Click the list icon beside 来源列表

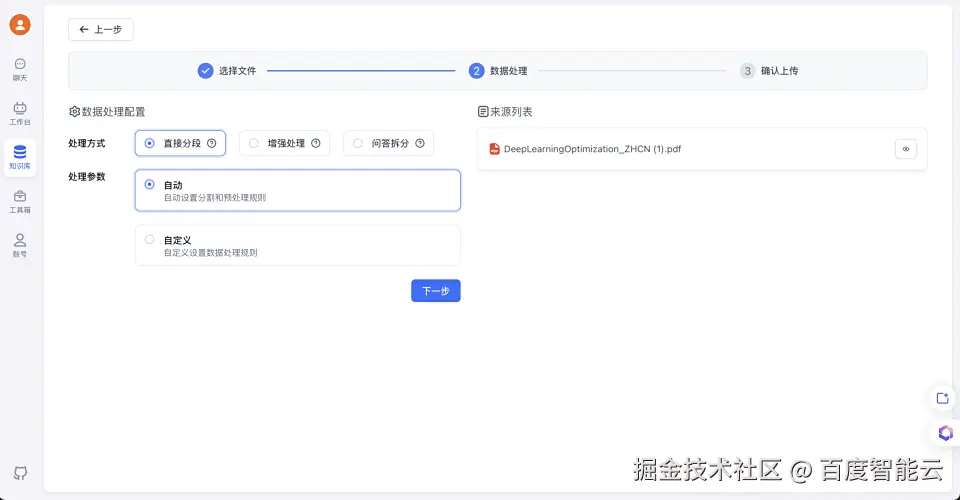tap(483, 112)
